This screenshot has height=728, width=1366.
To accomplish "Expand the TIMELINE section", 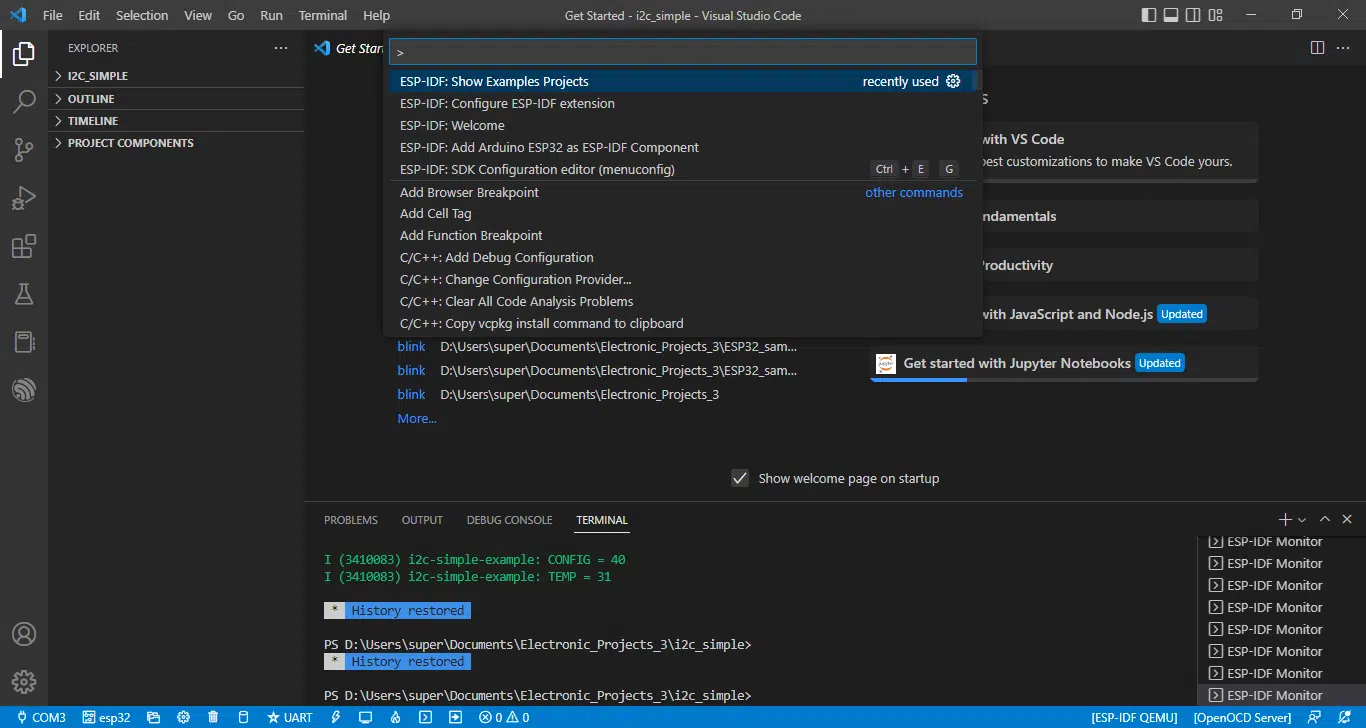I will pos(176,121).
